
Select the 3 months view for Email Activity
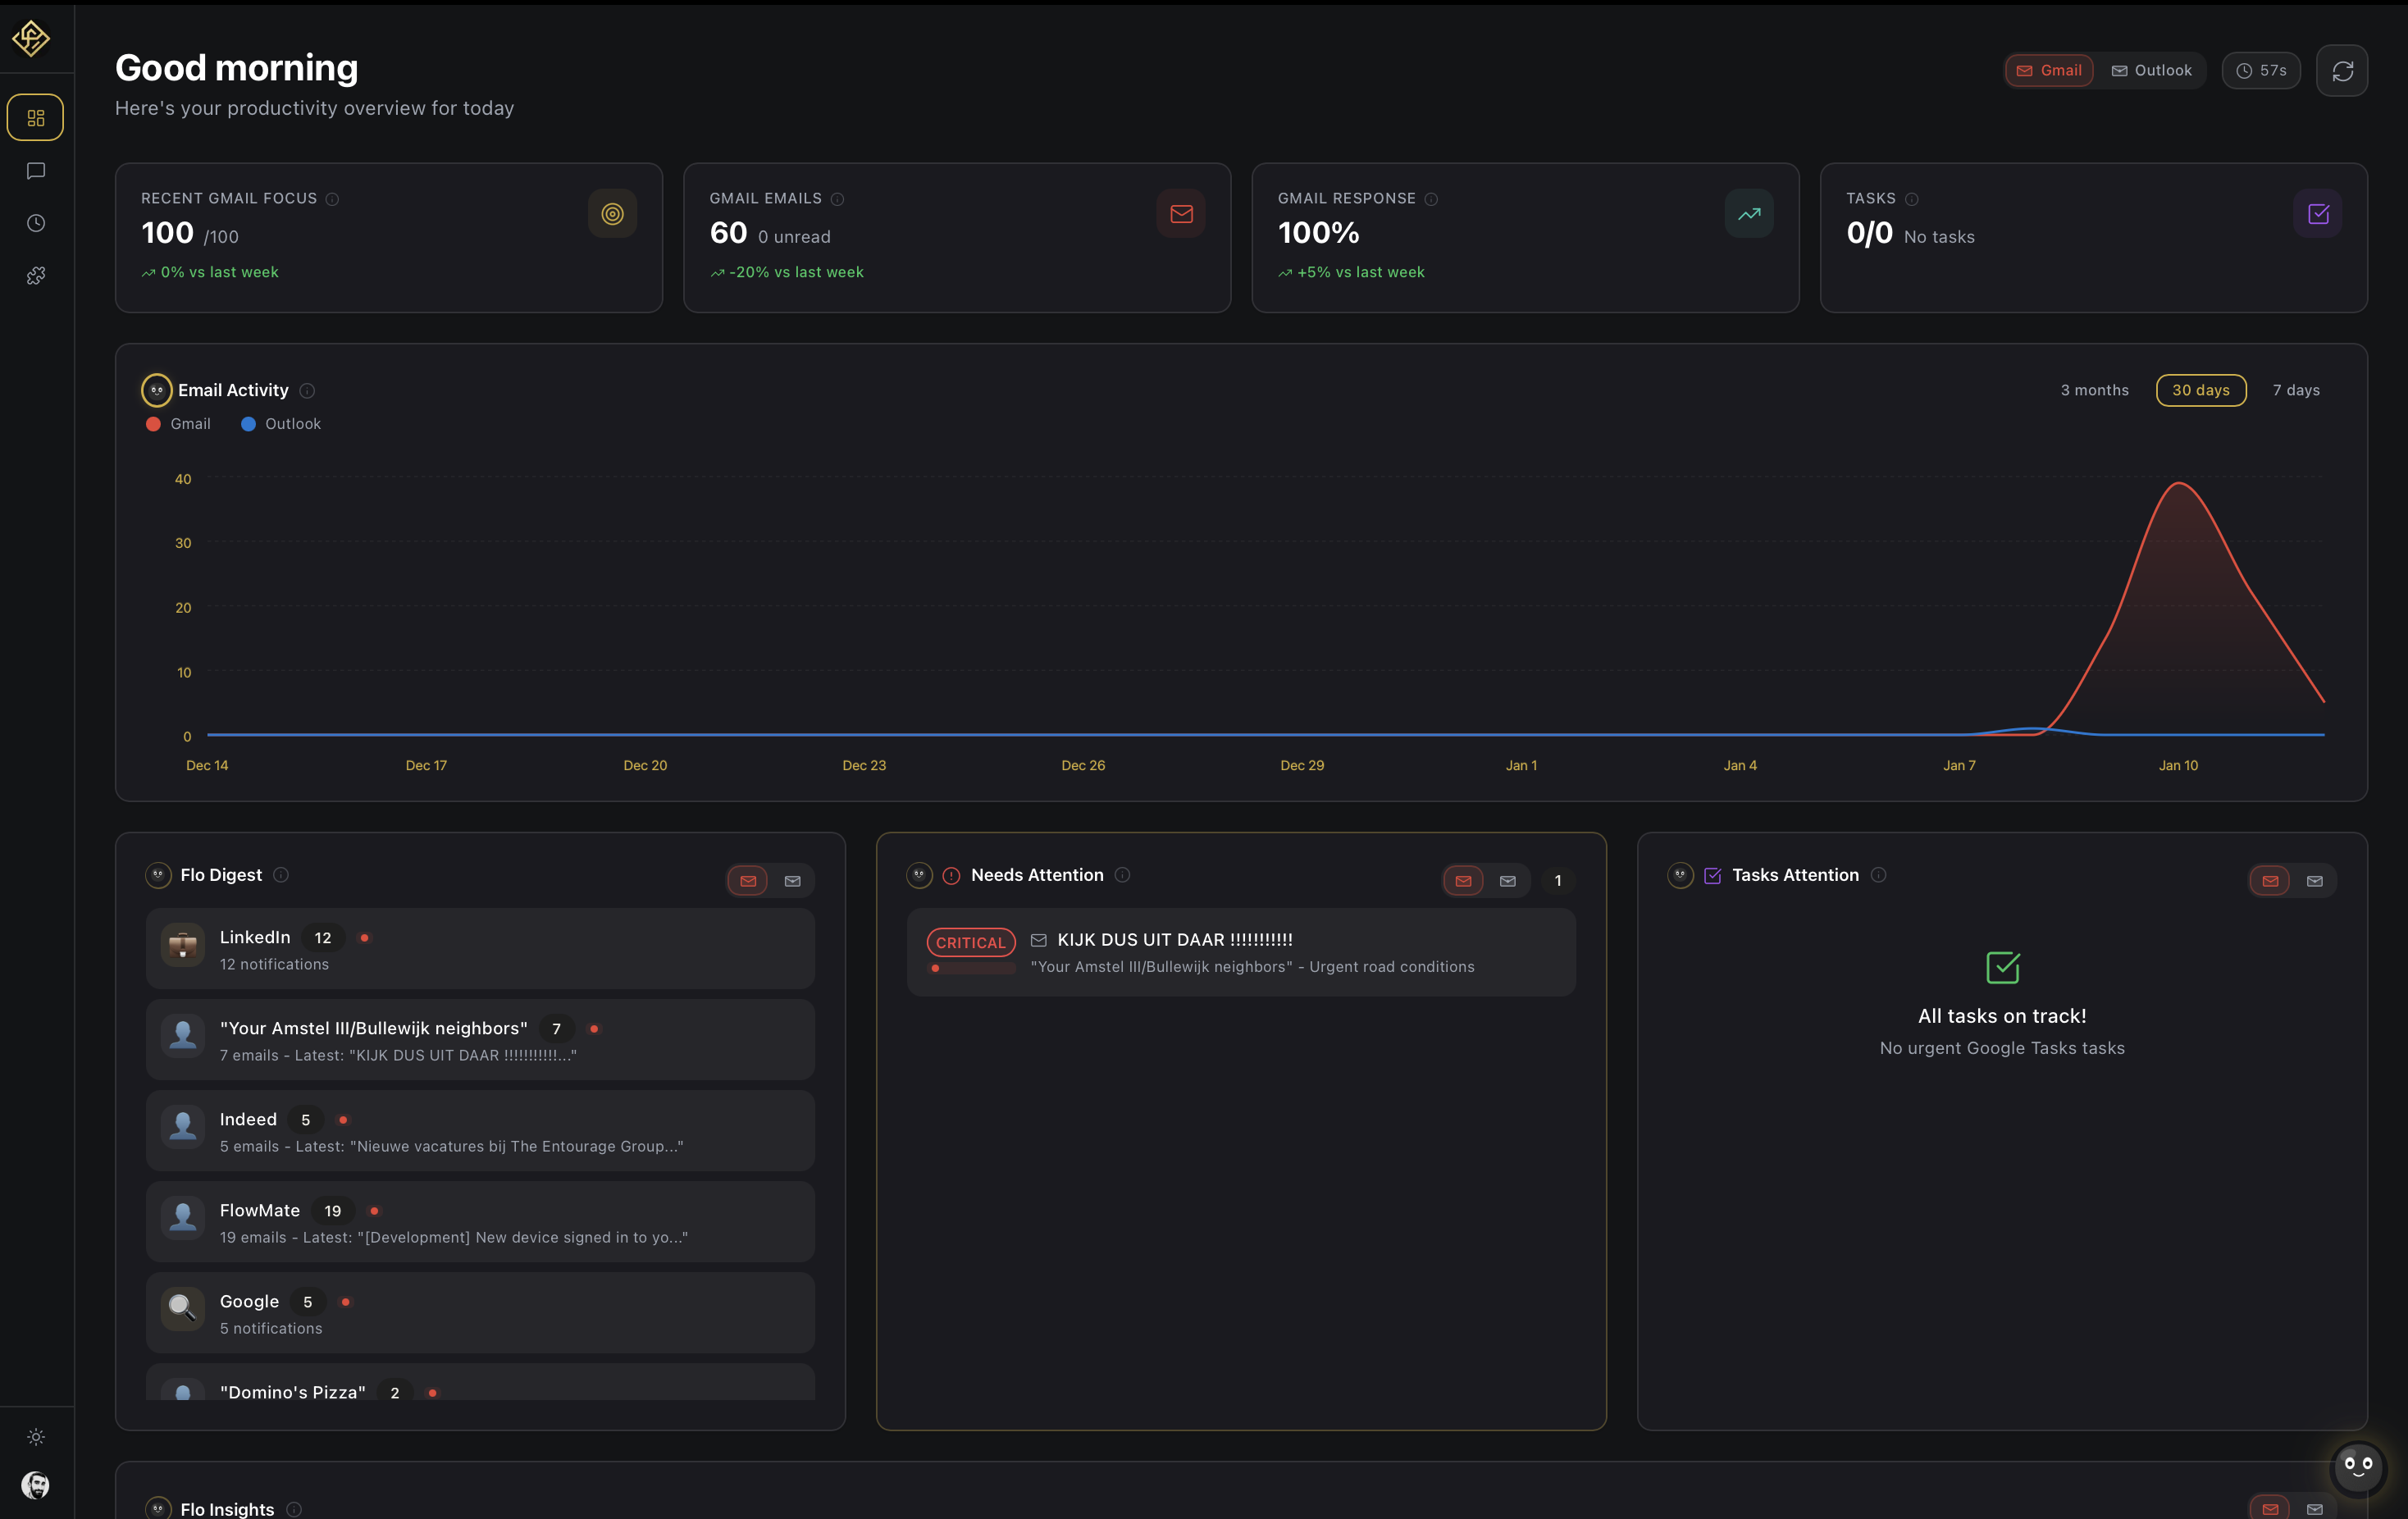(2093, 390)
